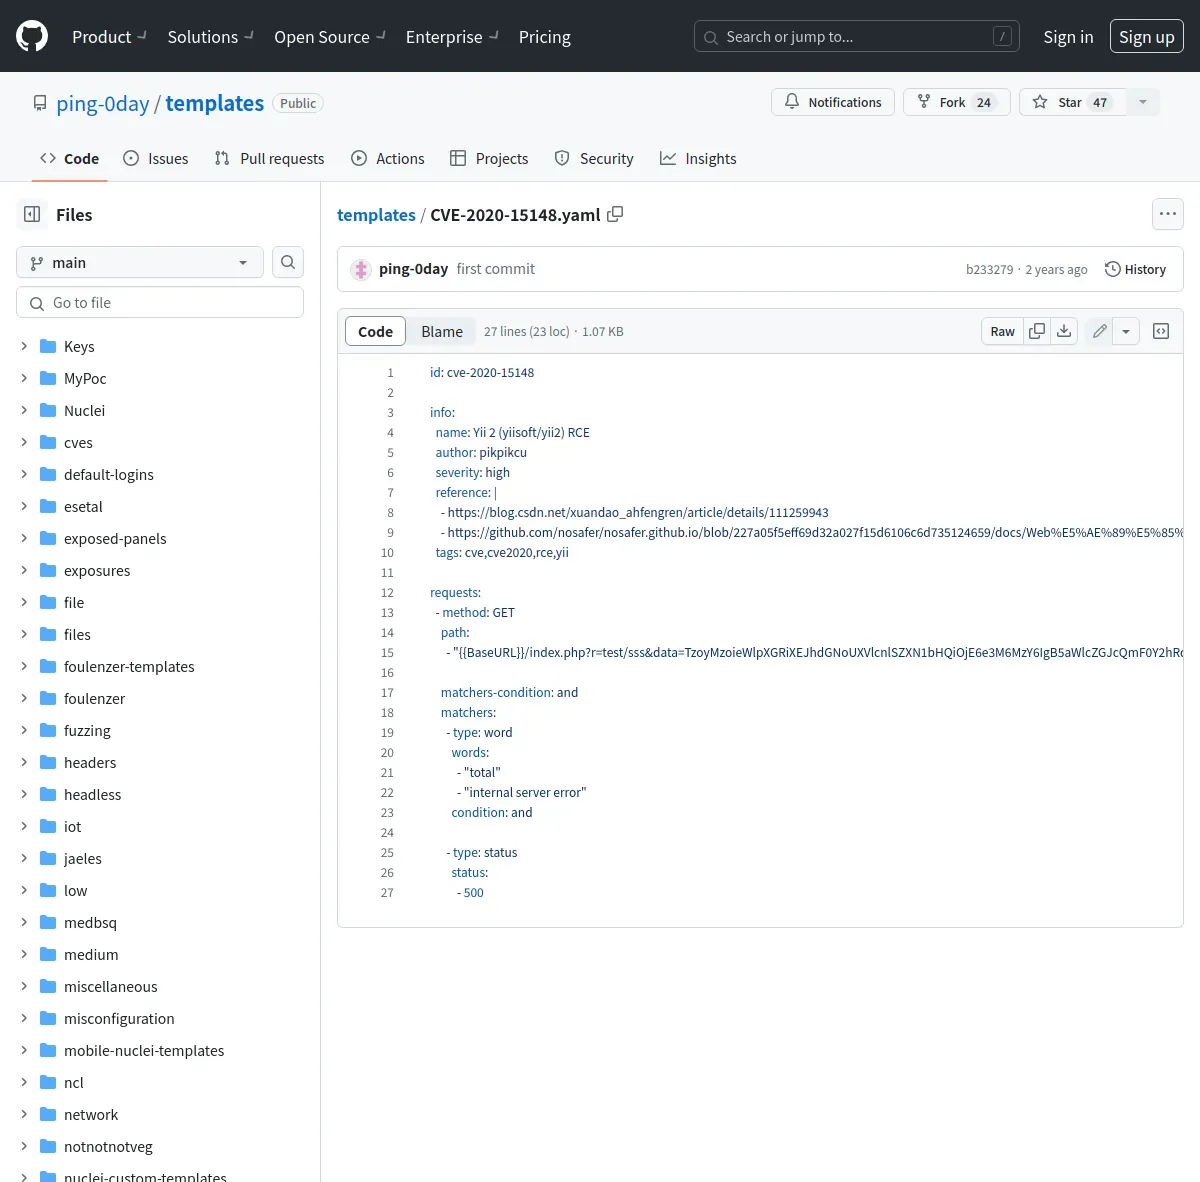Open the headless folder
Screen dimensions: 1200x1182
click(92, 794)
